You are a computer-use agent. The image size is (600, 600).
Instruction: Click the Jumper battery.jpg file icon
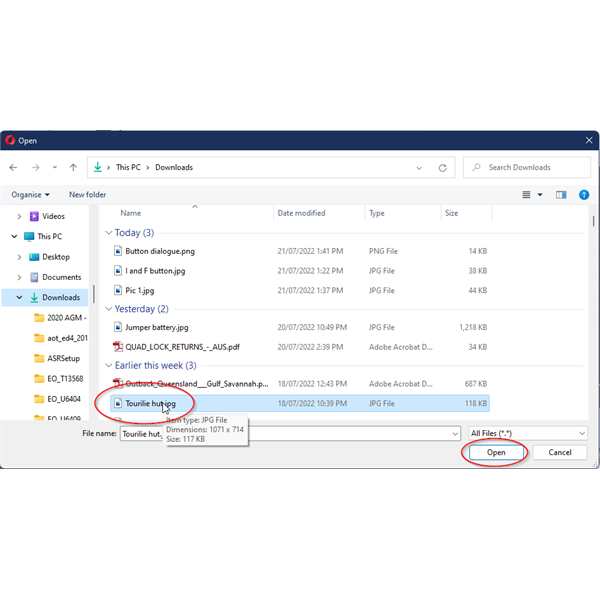coord(118,328)
